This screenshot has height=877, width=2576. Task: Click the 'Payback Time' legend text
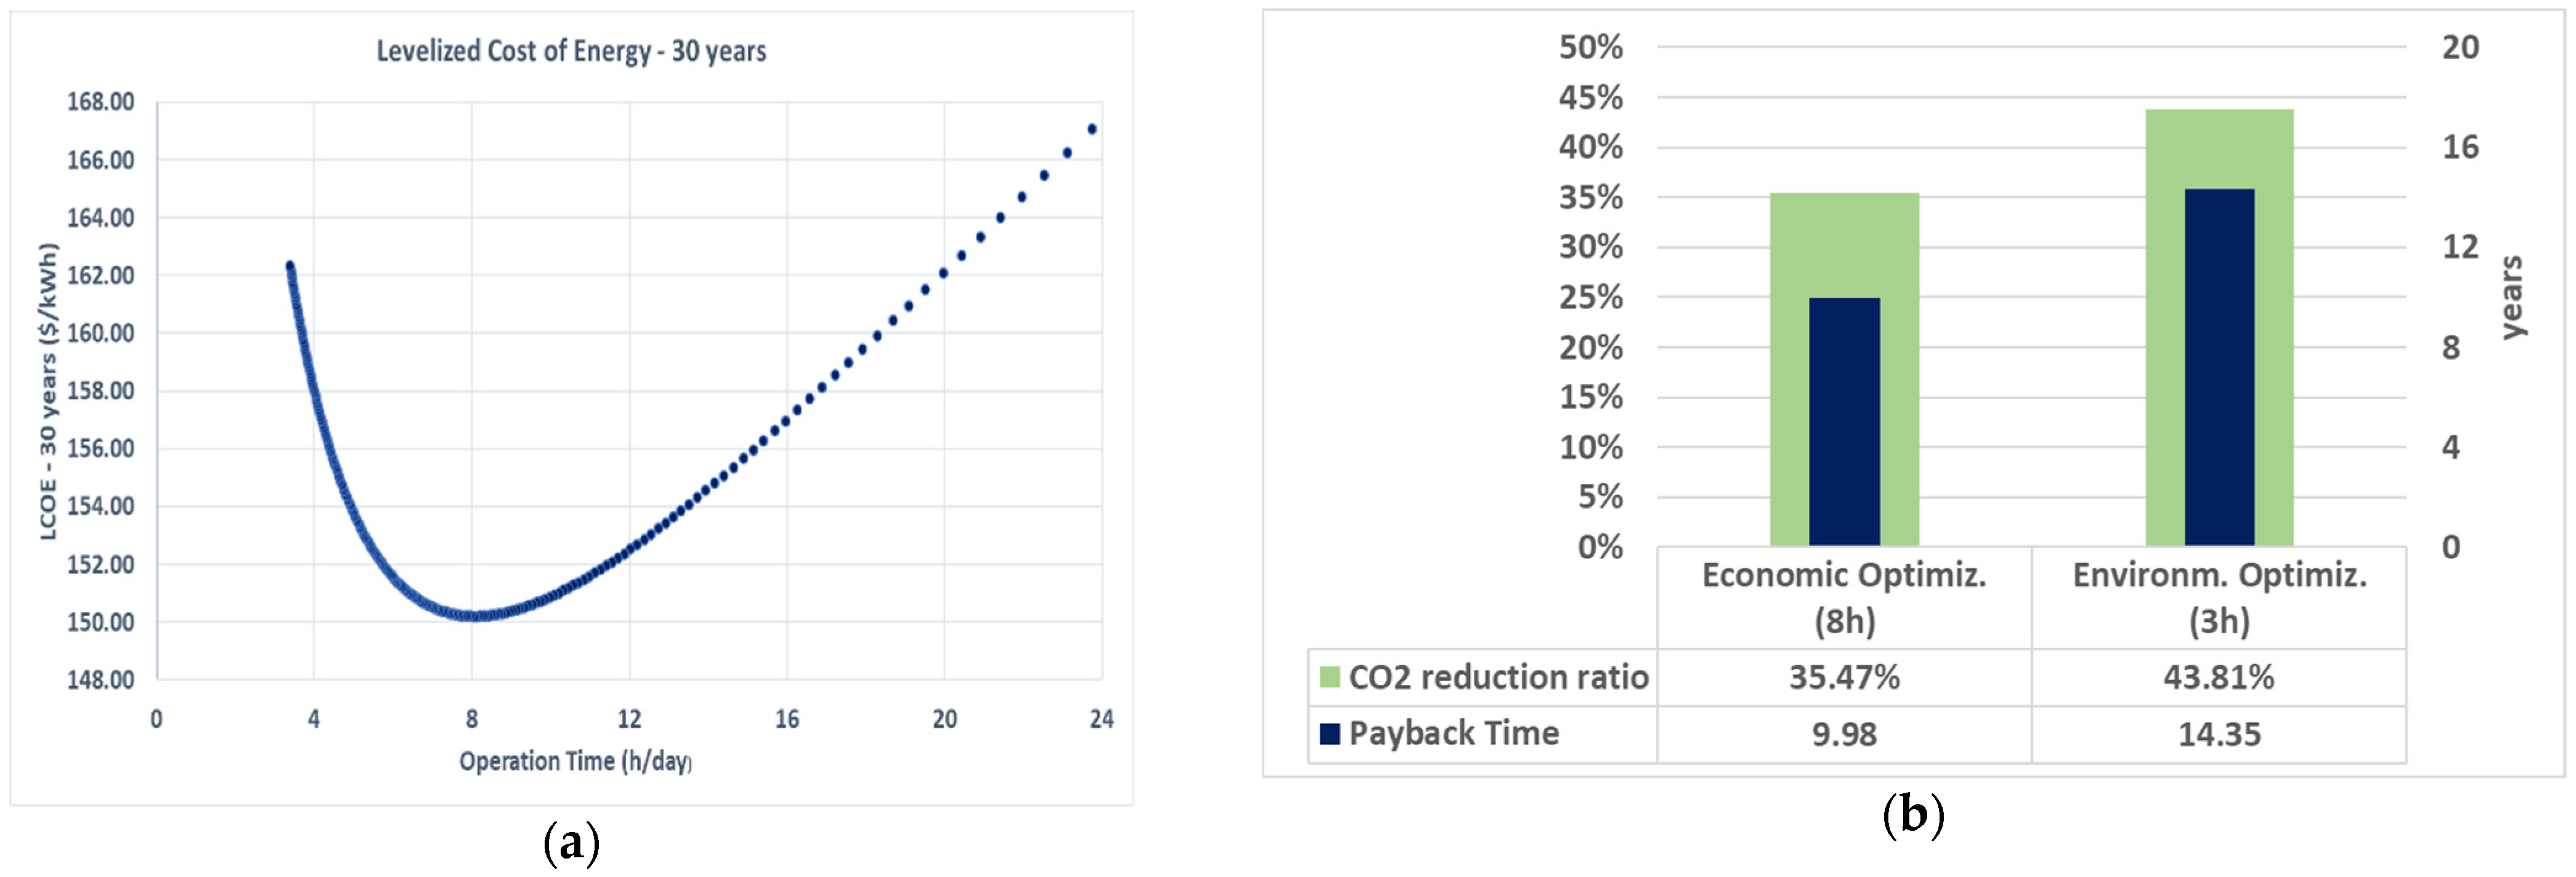click(1453, 734)
